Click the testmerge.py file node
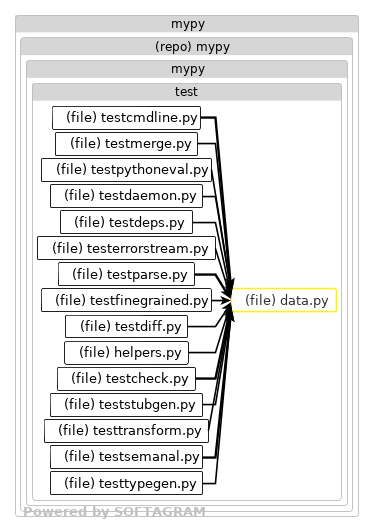Image resolution: width=373 pixels, height=532 pixels. pos(126,144)
